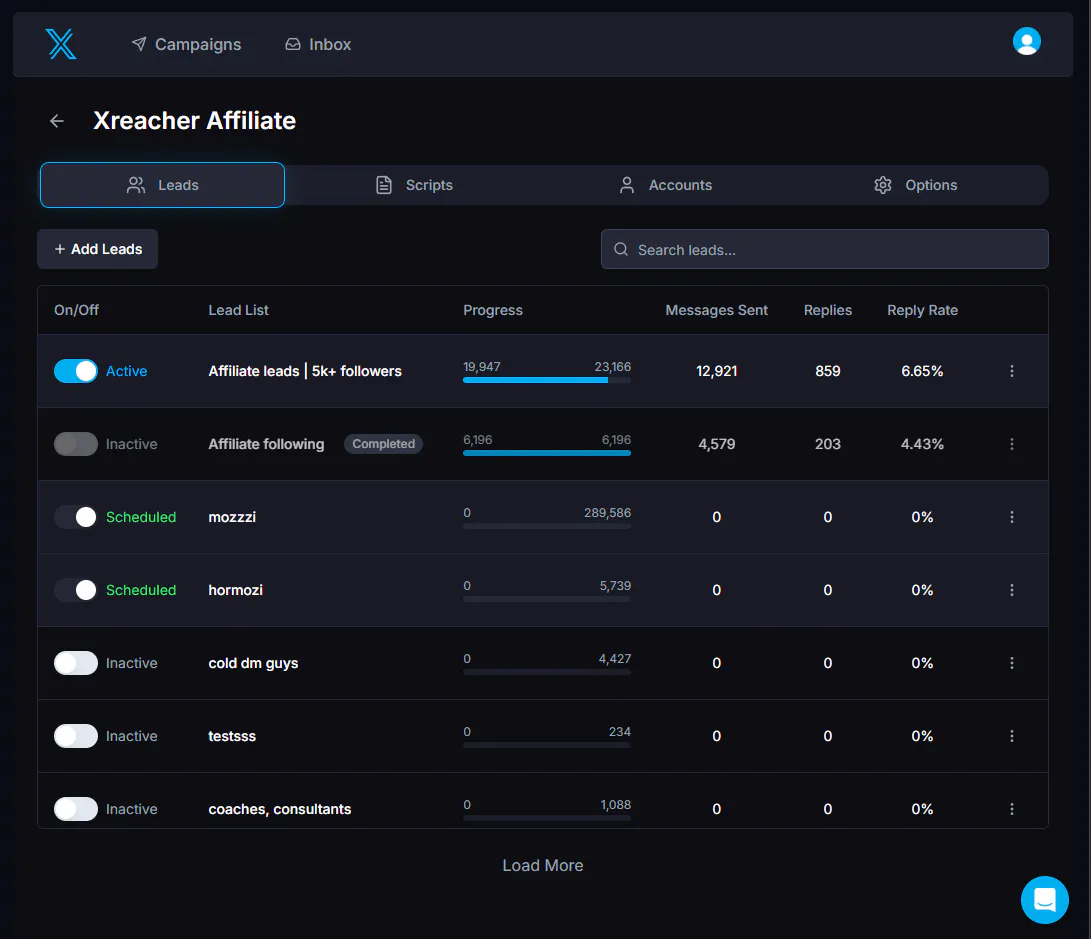Turn off the Affiliate leads toggle
The image size is (1091, 939).
coord(76,371)
